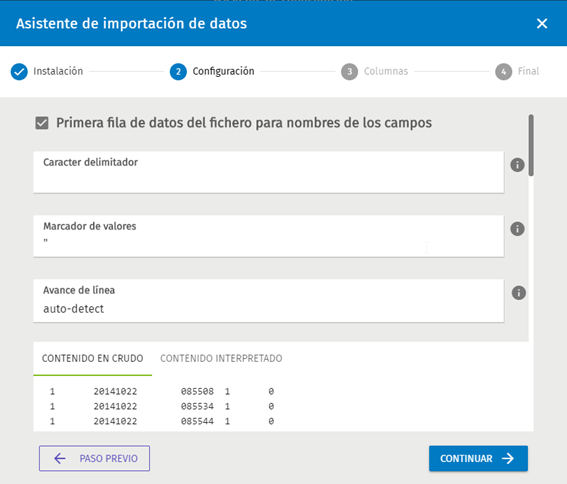567x484 pixels.
Task: Click the Columnas step number 3 circle
Action: (349, 72)
